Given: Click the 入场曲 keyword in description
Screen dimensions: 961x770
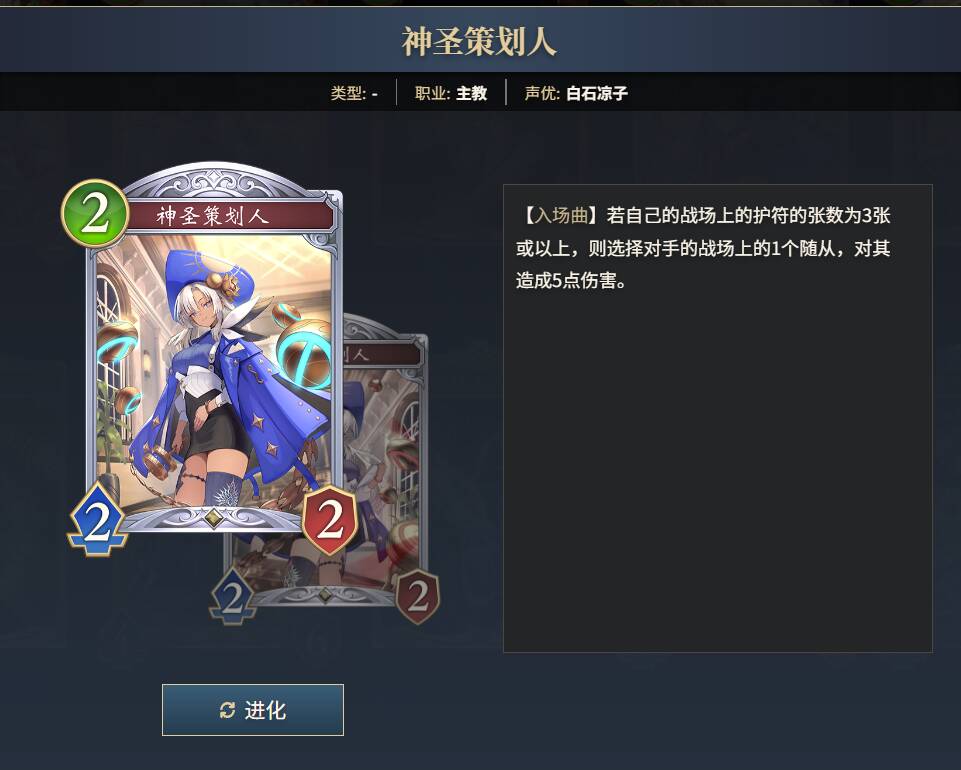Looking at the screenshot, I should pyautogui.click(x=561, y=215).
